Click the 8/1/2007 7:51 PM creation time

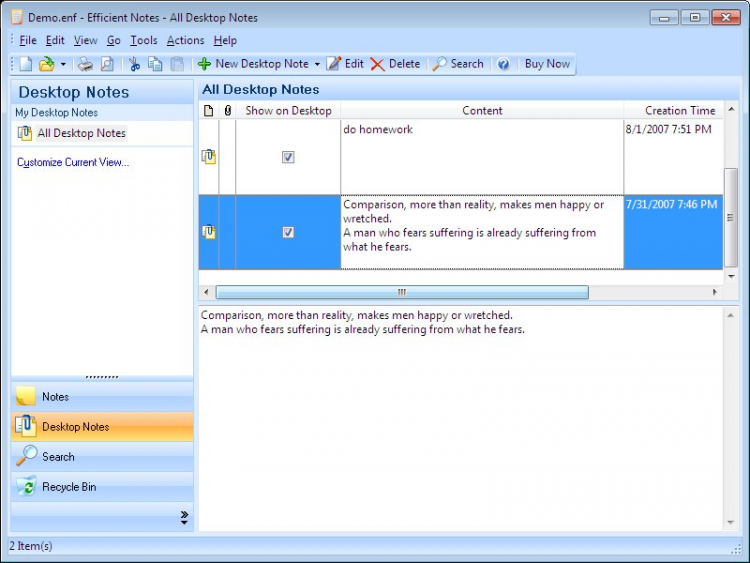[669, 129]
